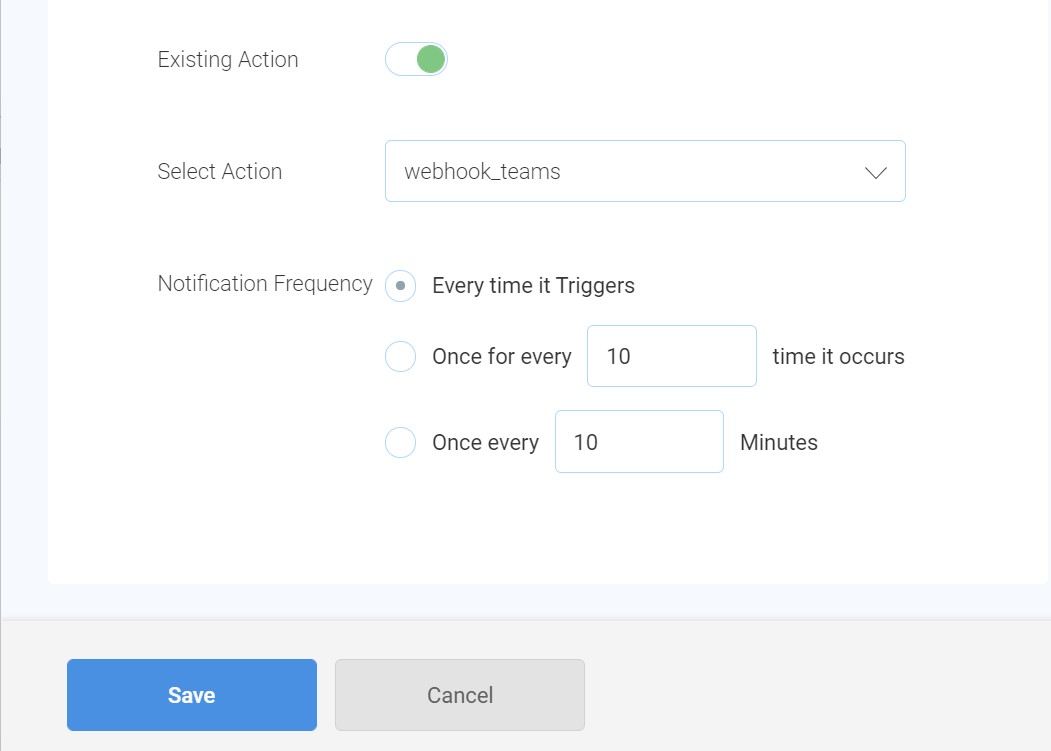Click the Existing Action label

[228, 60]
